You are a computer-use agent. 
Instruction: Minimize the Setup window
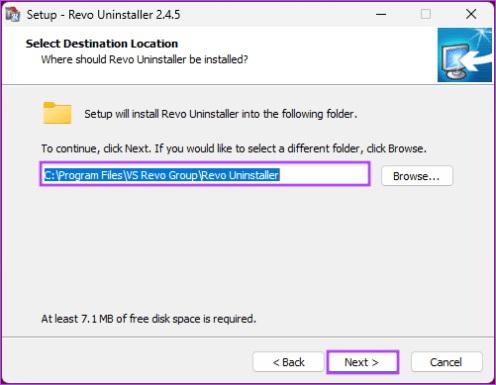coord(381,14)
